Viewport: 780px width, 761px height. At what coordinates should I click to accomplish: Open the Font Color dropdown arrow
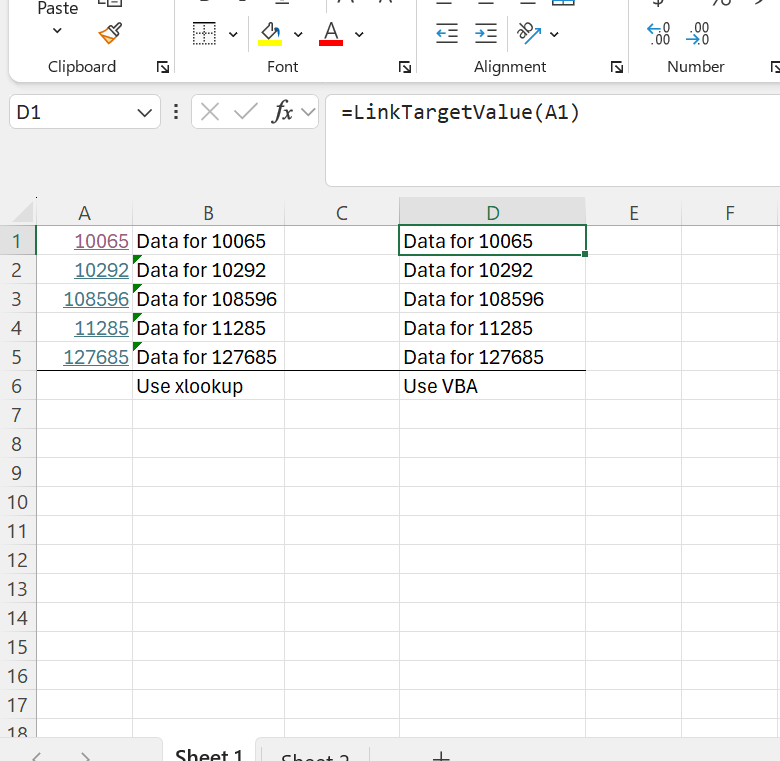359,34
